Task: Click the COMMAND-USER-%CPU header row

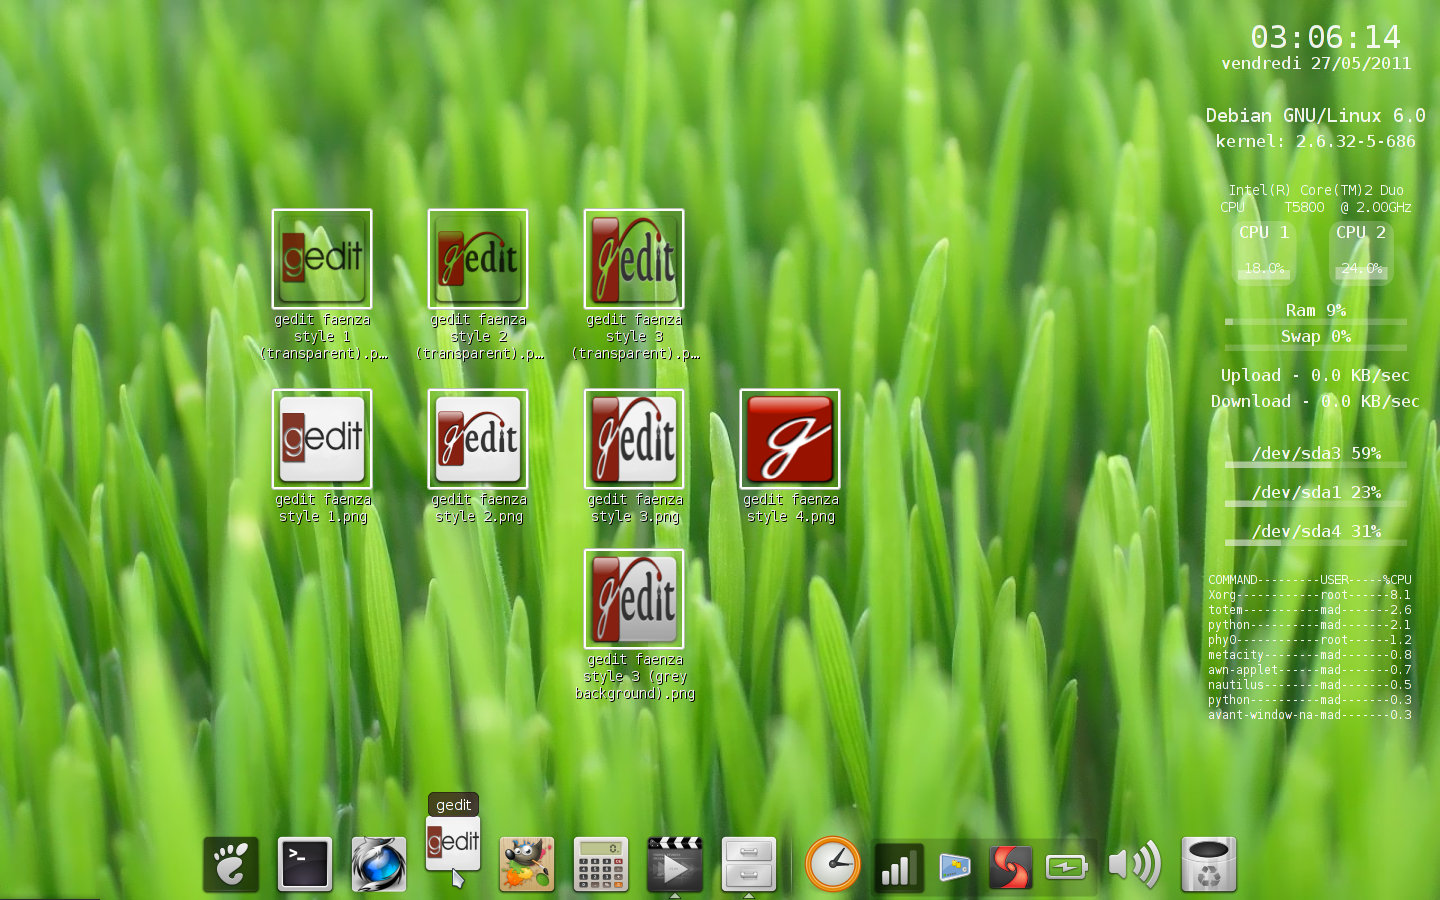Action: pyautogui.click(x=1310, y=580)
